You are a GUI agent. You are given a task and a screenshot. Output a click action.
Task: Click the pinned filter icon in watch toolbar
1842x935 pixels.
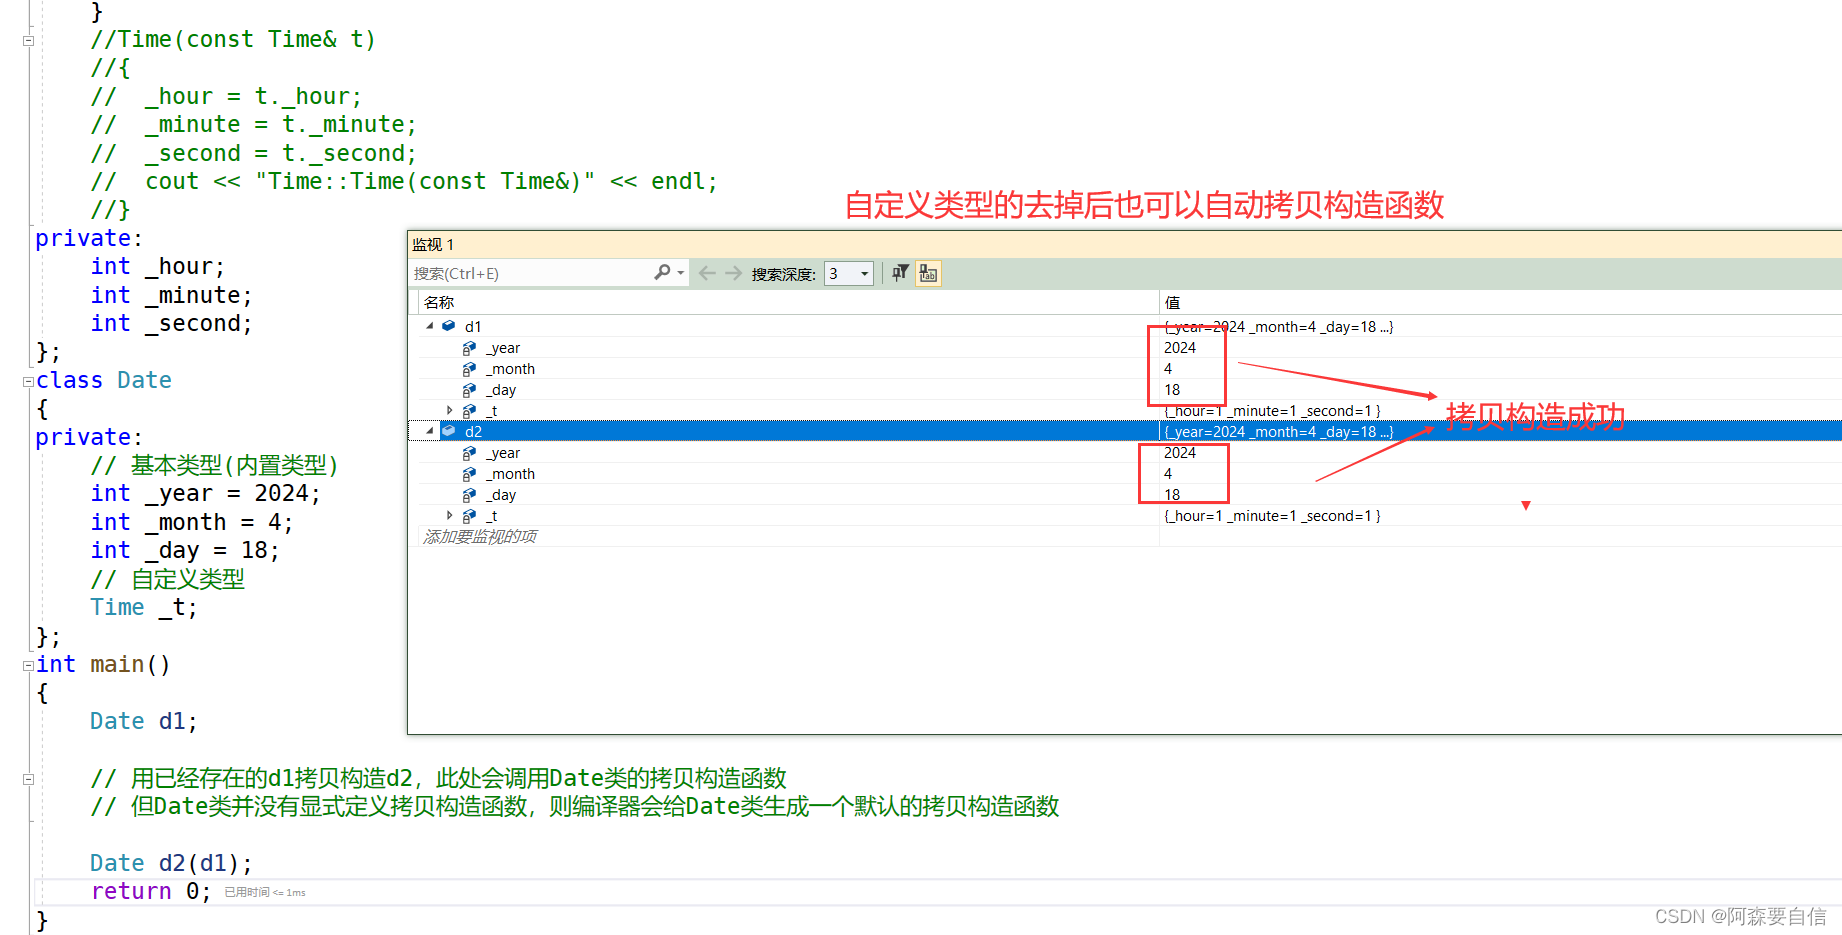[900, 273]
